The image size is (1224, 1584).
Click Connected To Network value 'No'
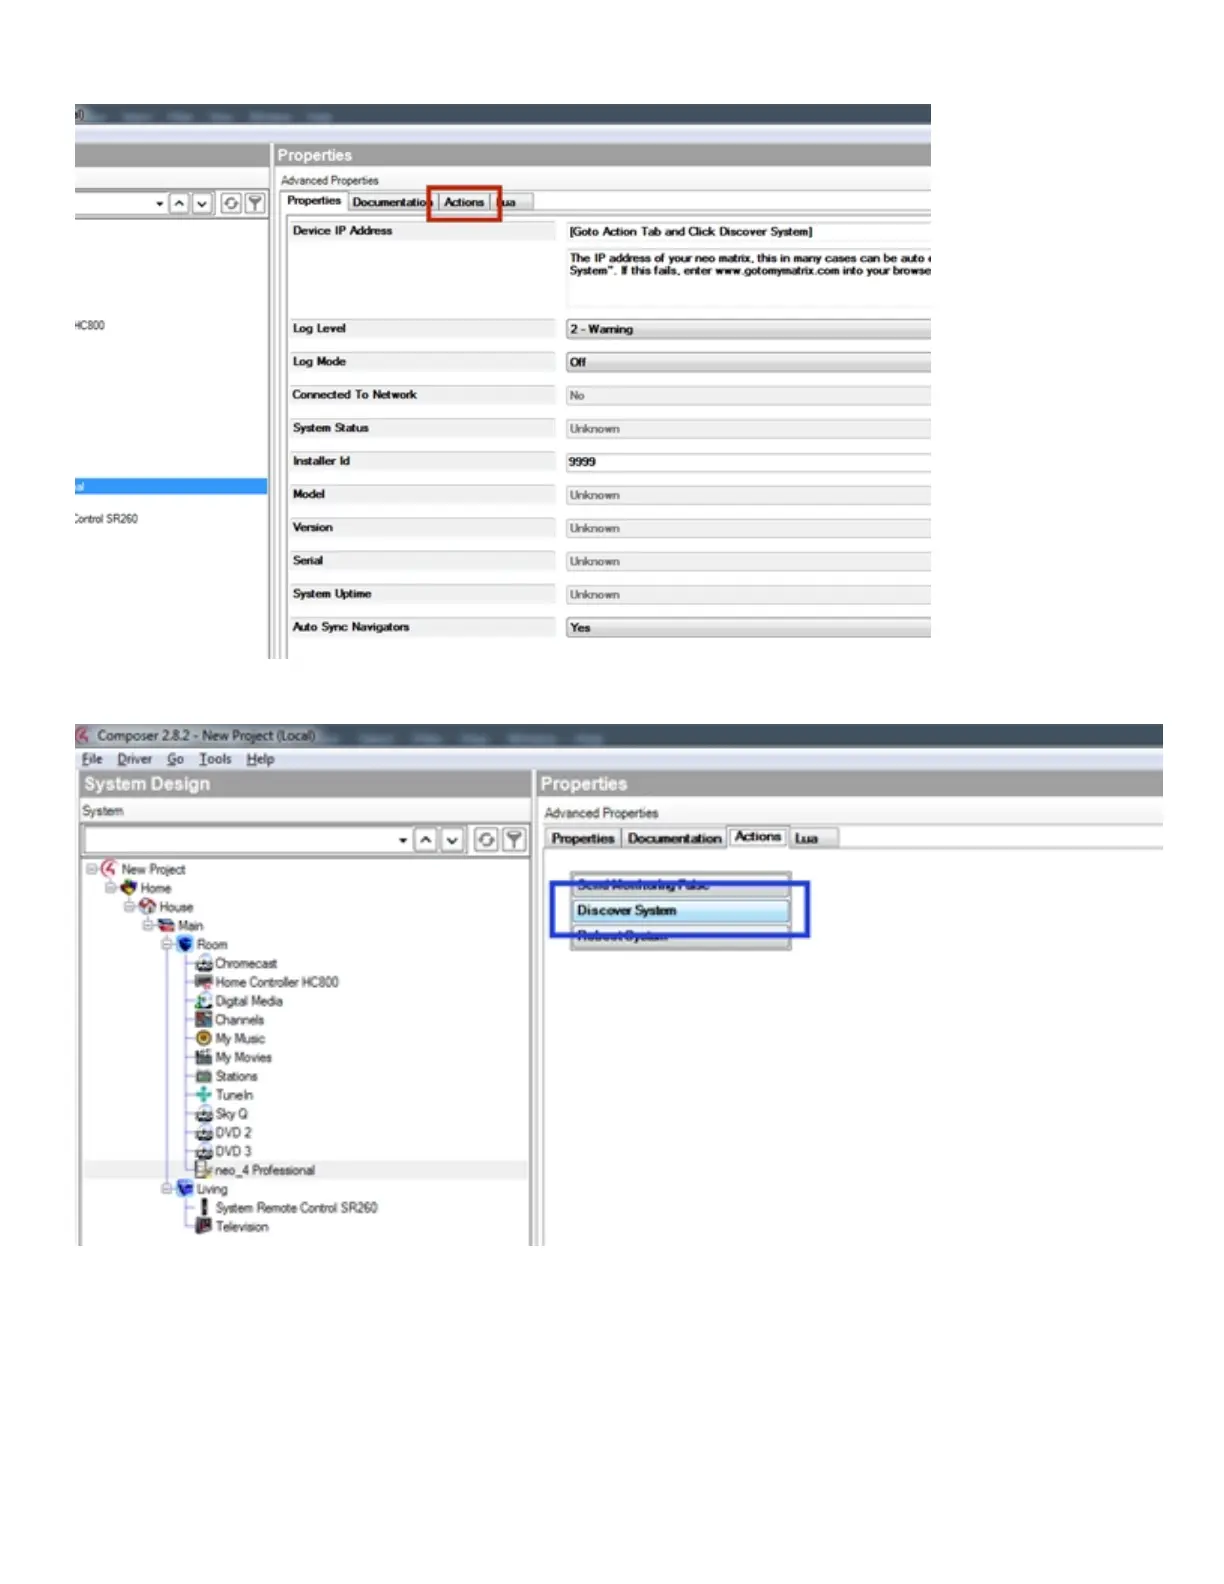click(748, 396)
